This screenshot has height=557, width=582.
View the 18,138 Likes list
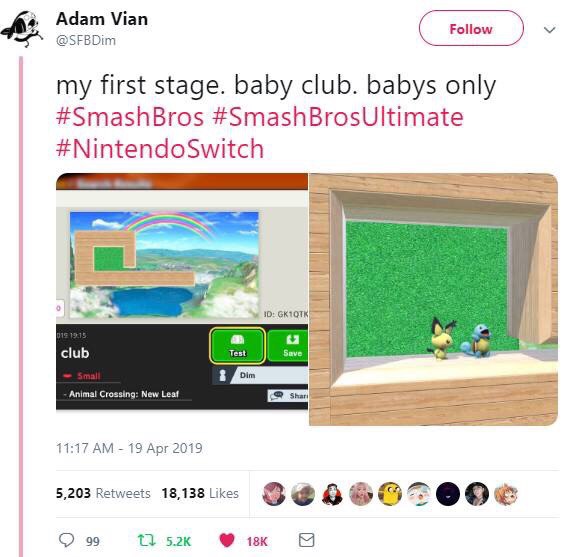(x=200, y=493)
